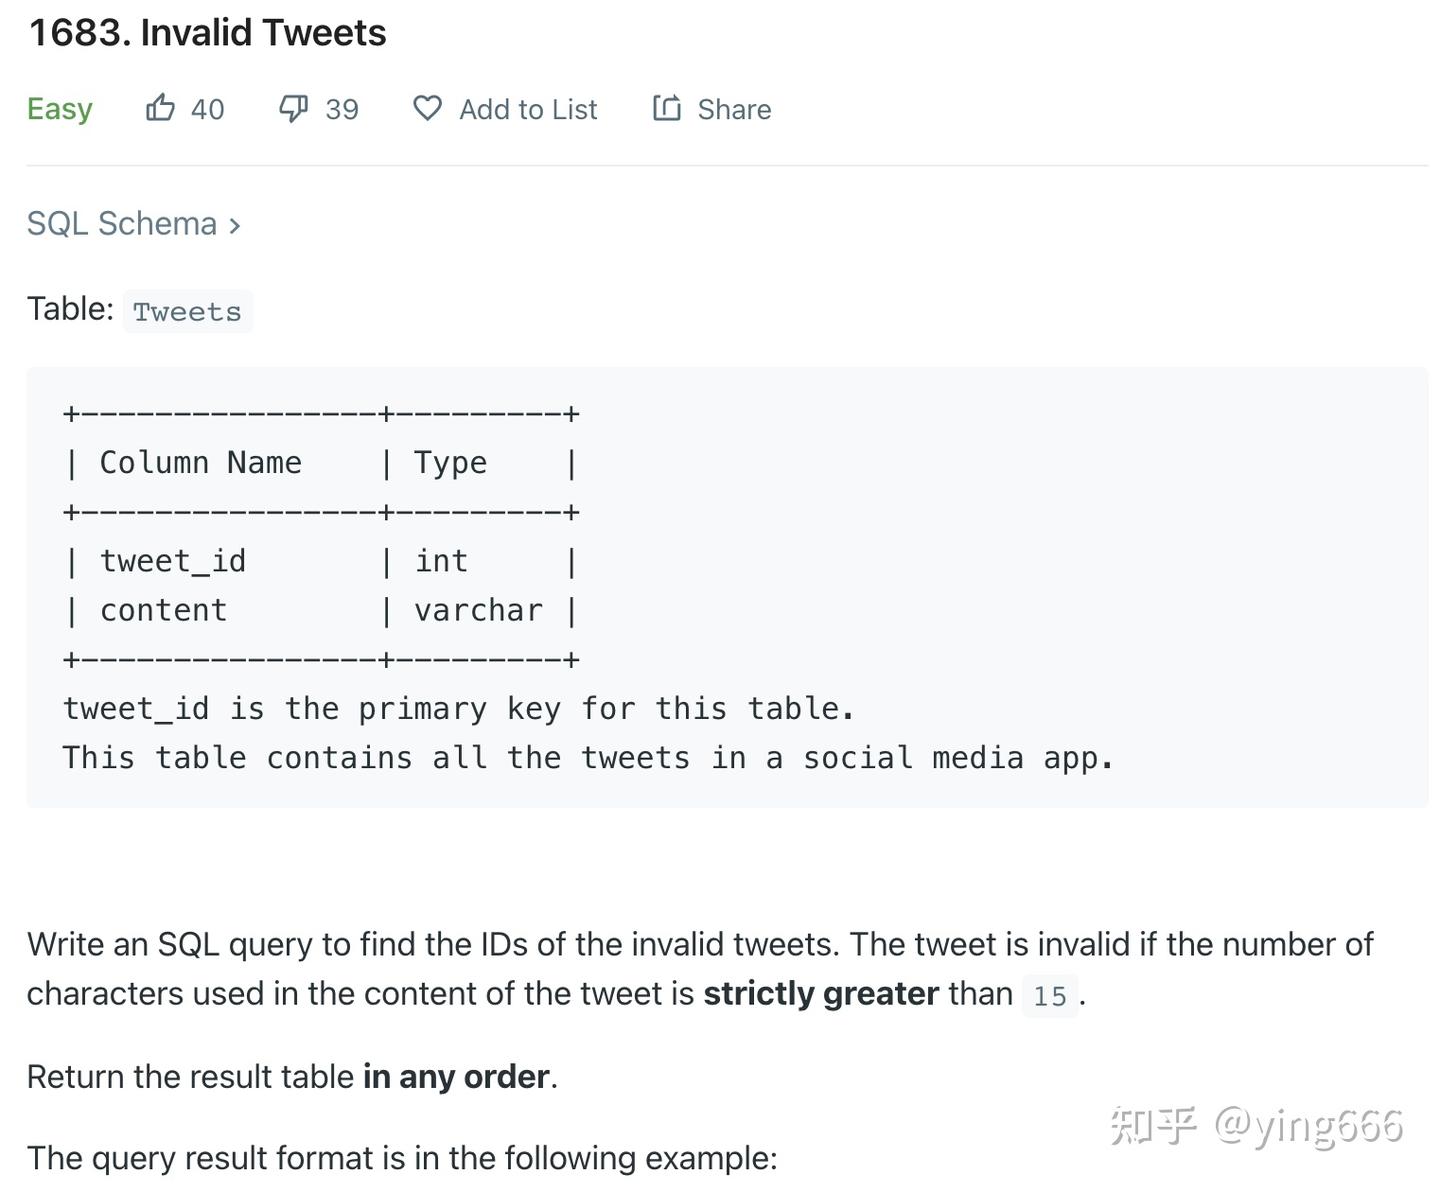Click the thumbs-down dislike icon
Viewport: 1440px width, 1192px height.
point(293,108)
